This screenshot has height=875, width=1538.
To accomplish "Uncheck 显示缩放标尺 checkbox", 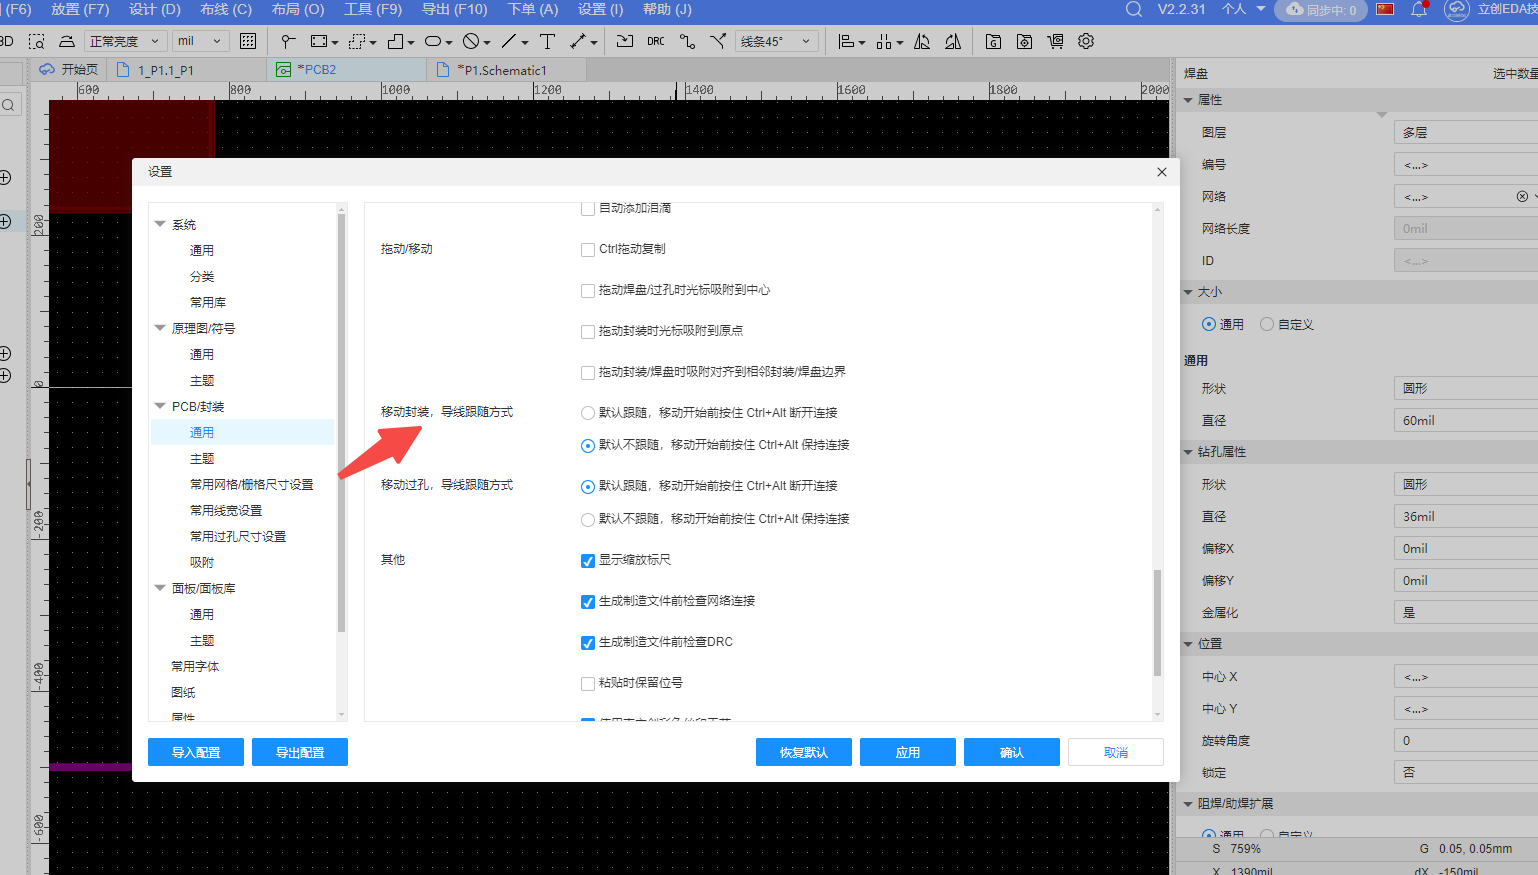I will pos(588,561).
